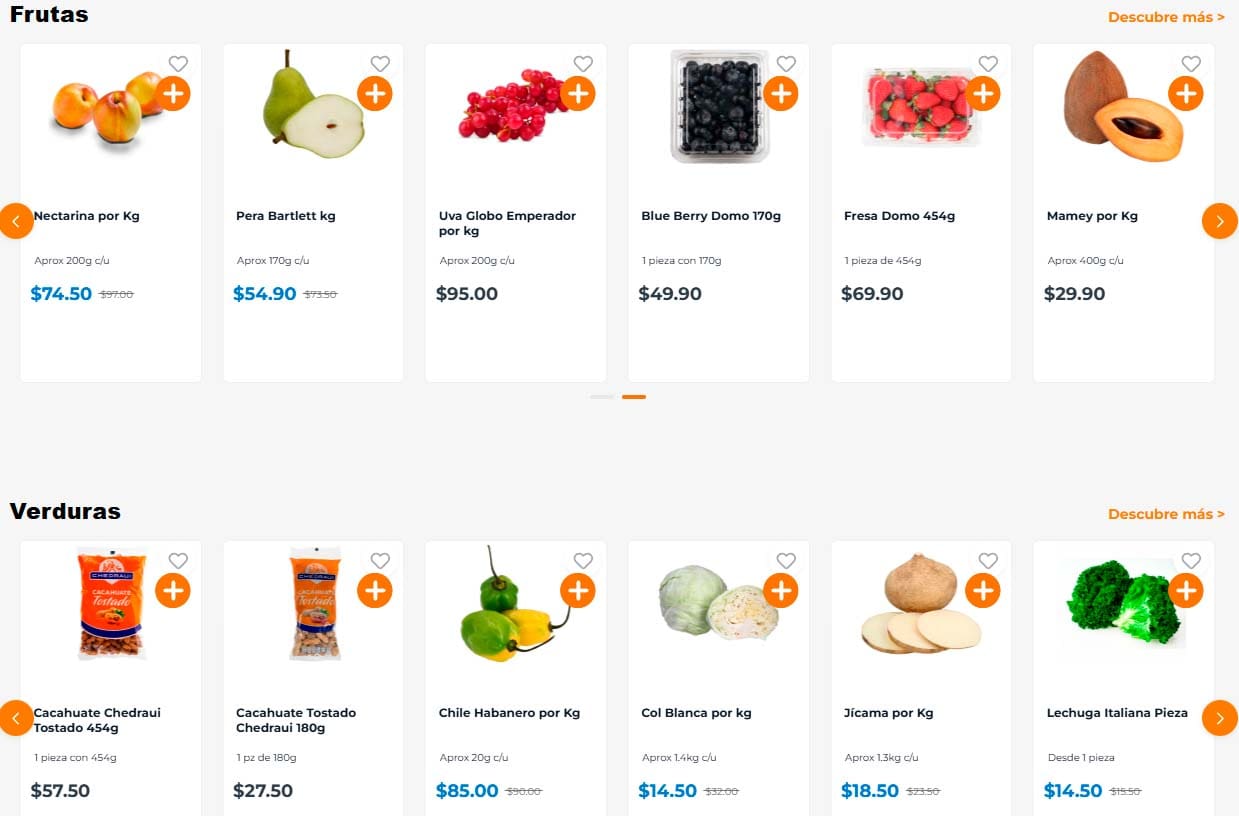Add Mamey por Kg to cart
This screenshot has width=1239, height=816.
(x=1185, y=94)
